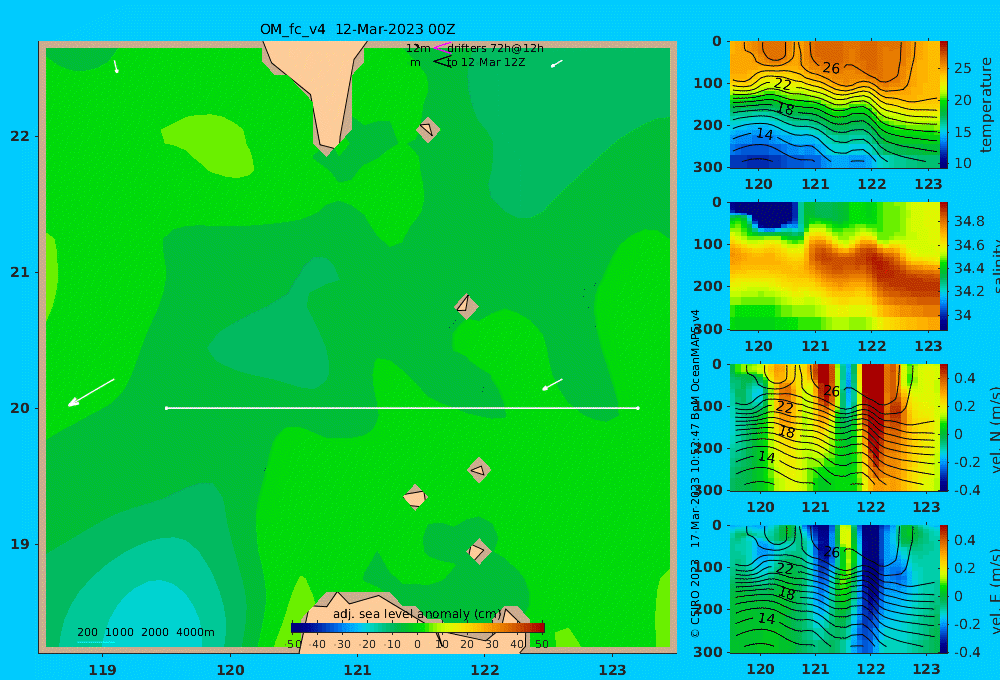Click latitude label 21 on main map

click(20, 272)
